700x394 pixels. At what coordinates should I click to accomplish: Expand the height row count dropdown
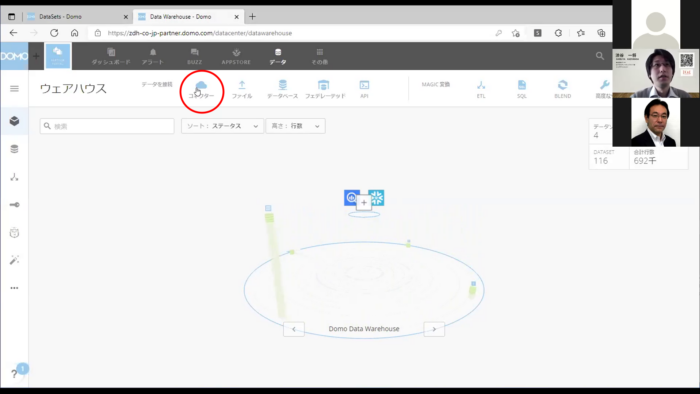(x=296, y=126)
